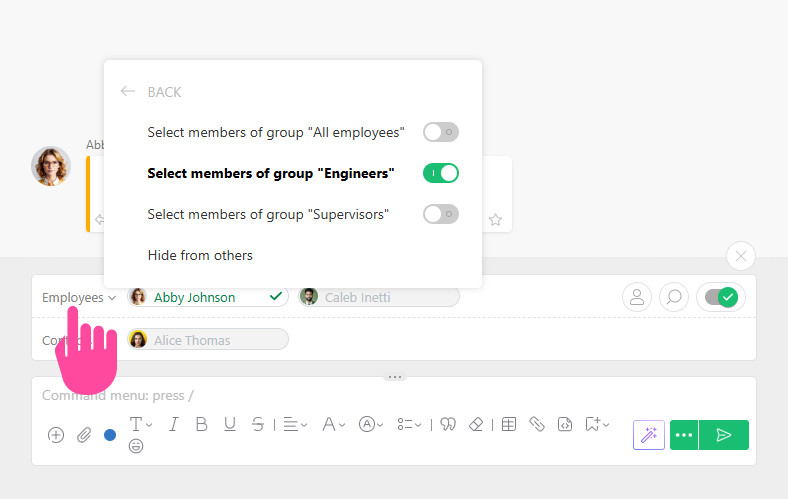788x499 pixels.
Task: Click the green three-dots more options button
Action: click(x=684, y=435)
